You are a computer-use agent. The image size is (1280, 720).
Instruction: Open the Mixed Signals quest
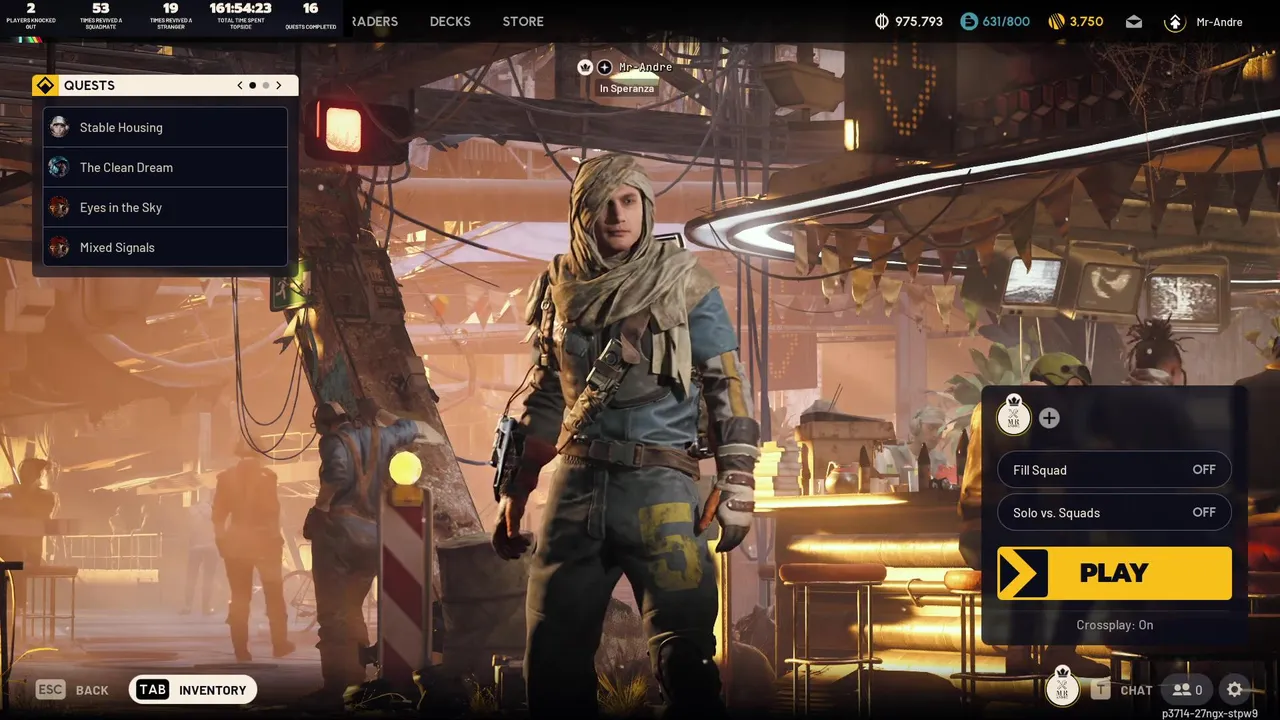pos(165,247)
